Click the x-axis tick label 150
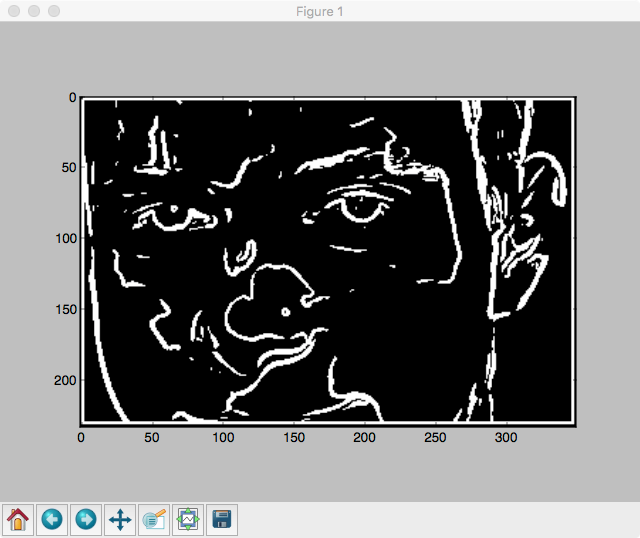The height and width of the screenshot is (538, 640). point(294,438)
